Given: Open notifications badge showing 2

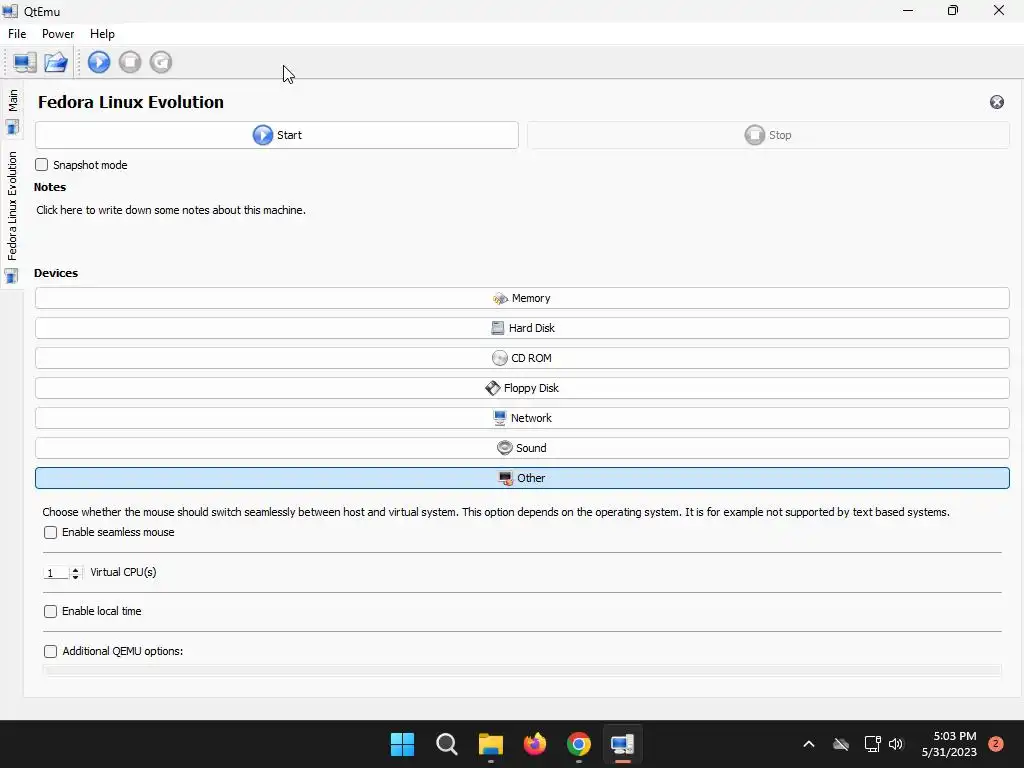Looking at the screenshot, I should pos(996,744).
